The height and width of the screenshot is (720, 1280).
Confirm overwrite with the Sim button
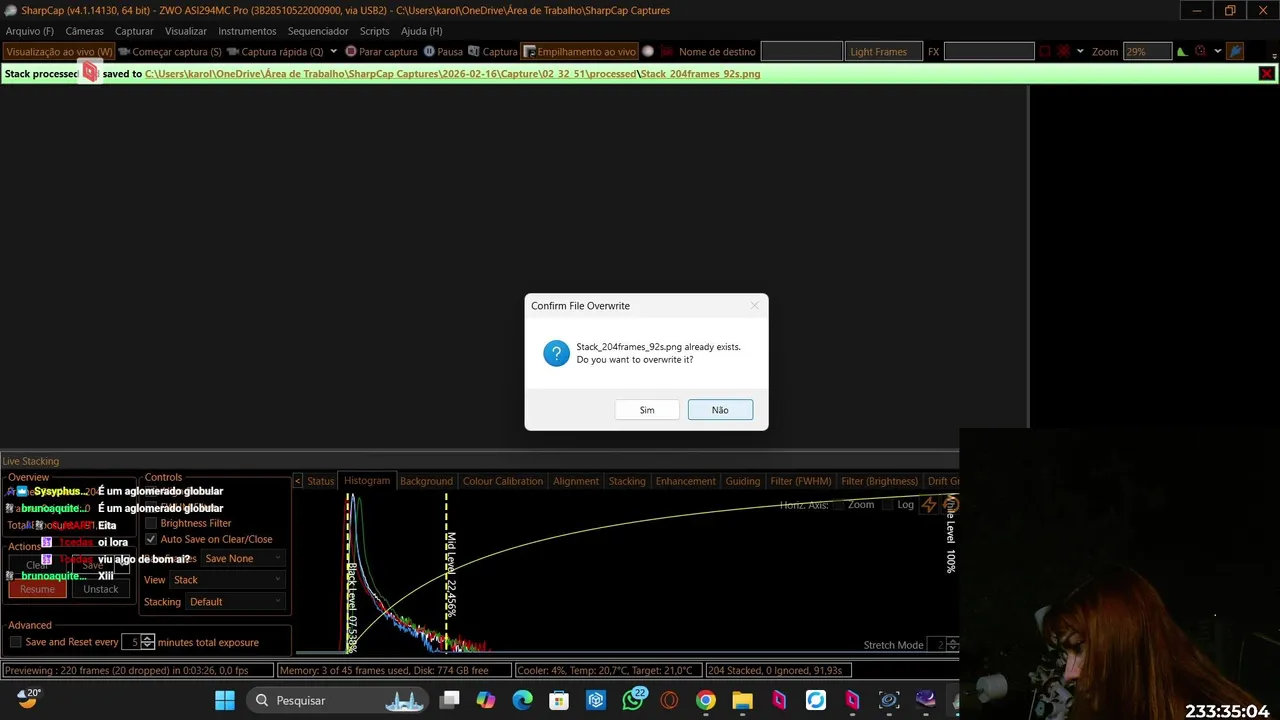click(647, 410)
